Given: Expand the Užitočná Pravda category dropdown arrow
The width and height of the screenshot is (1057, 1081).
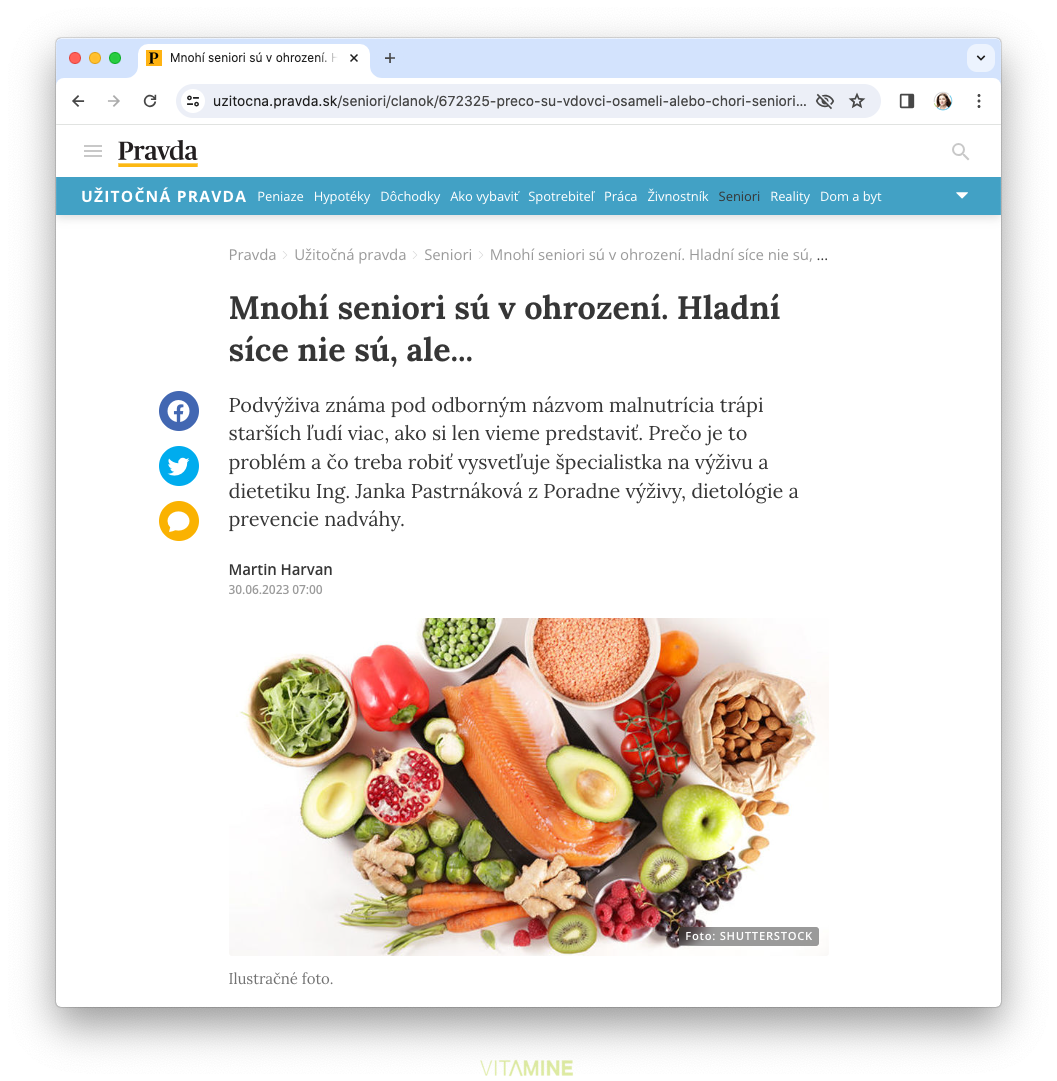Looking at the screenshot, I should pyautogui.click(x=962, y=196).
